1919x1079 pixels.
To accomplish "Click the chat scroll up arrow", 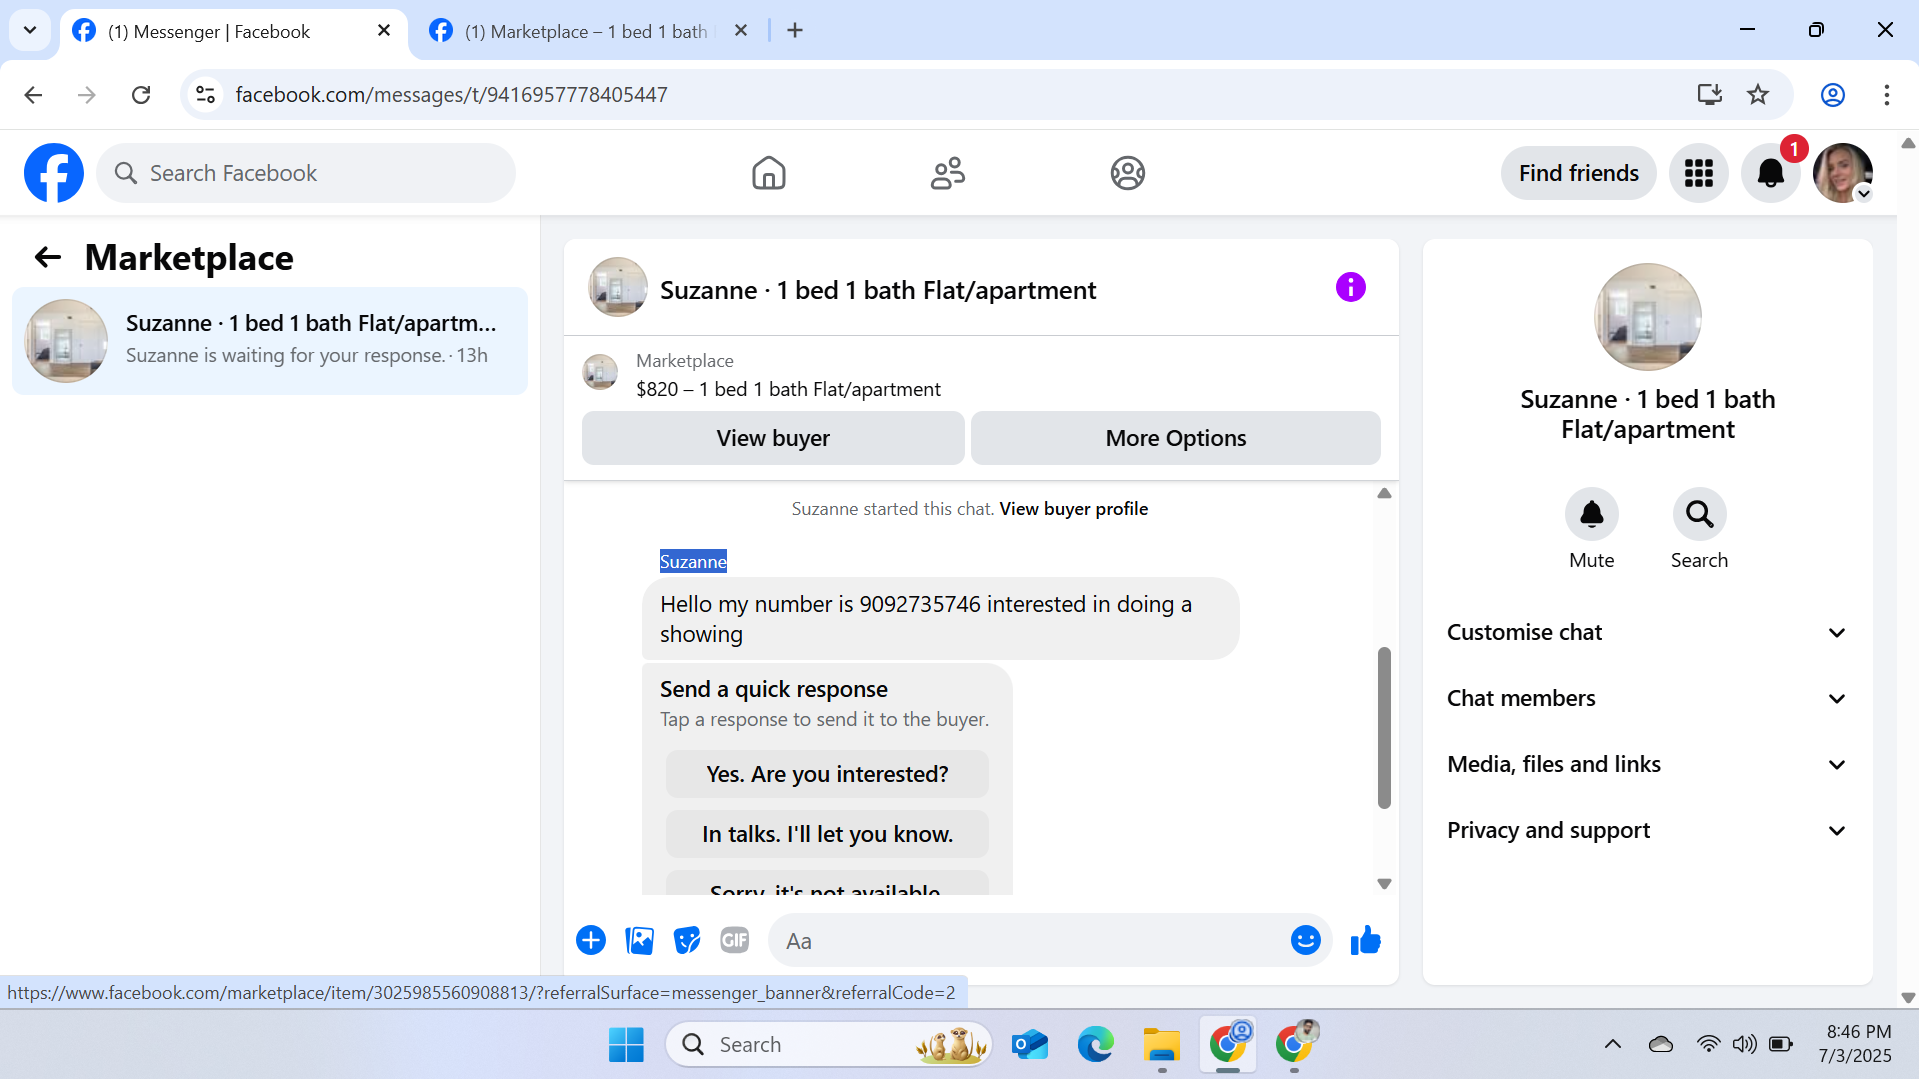I will point(1384,493).
